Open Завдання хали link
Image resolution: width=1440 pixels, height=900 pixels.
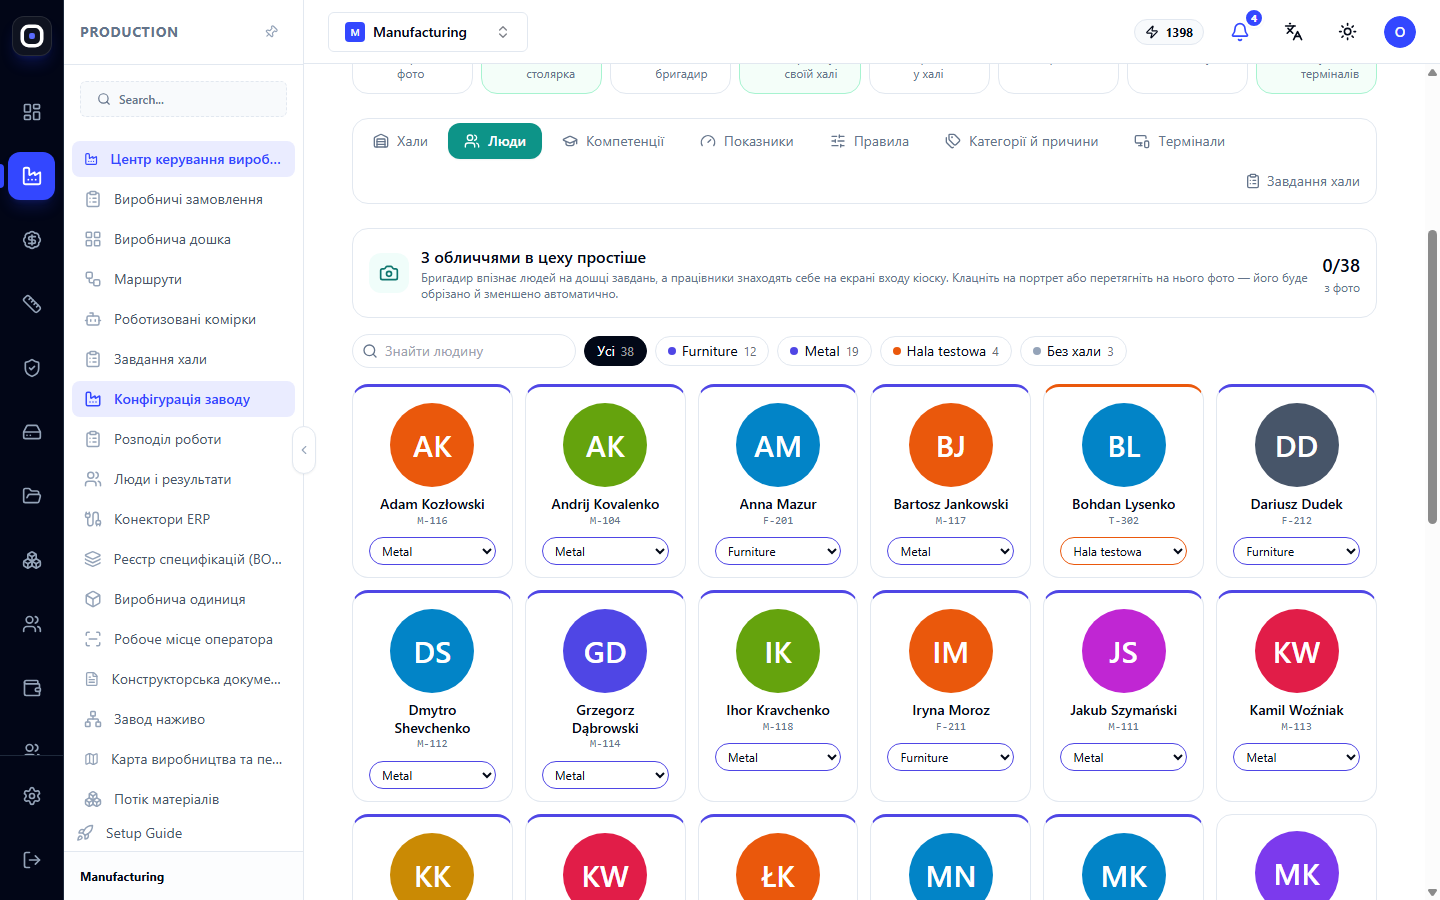[x=1303, y=181]
